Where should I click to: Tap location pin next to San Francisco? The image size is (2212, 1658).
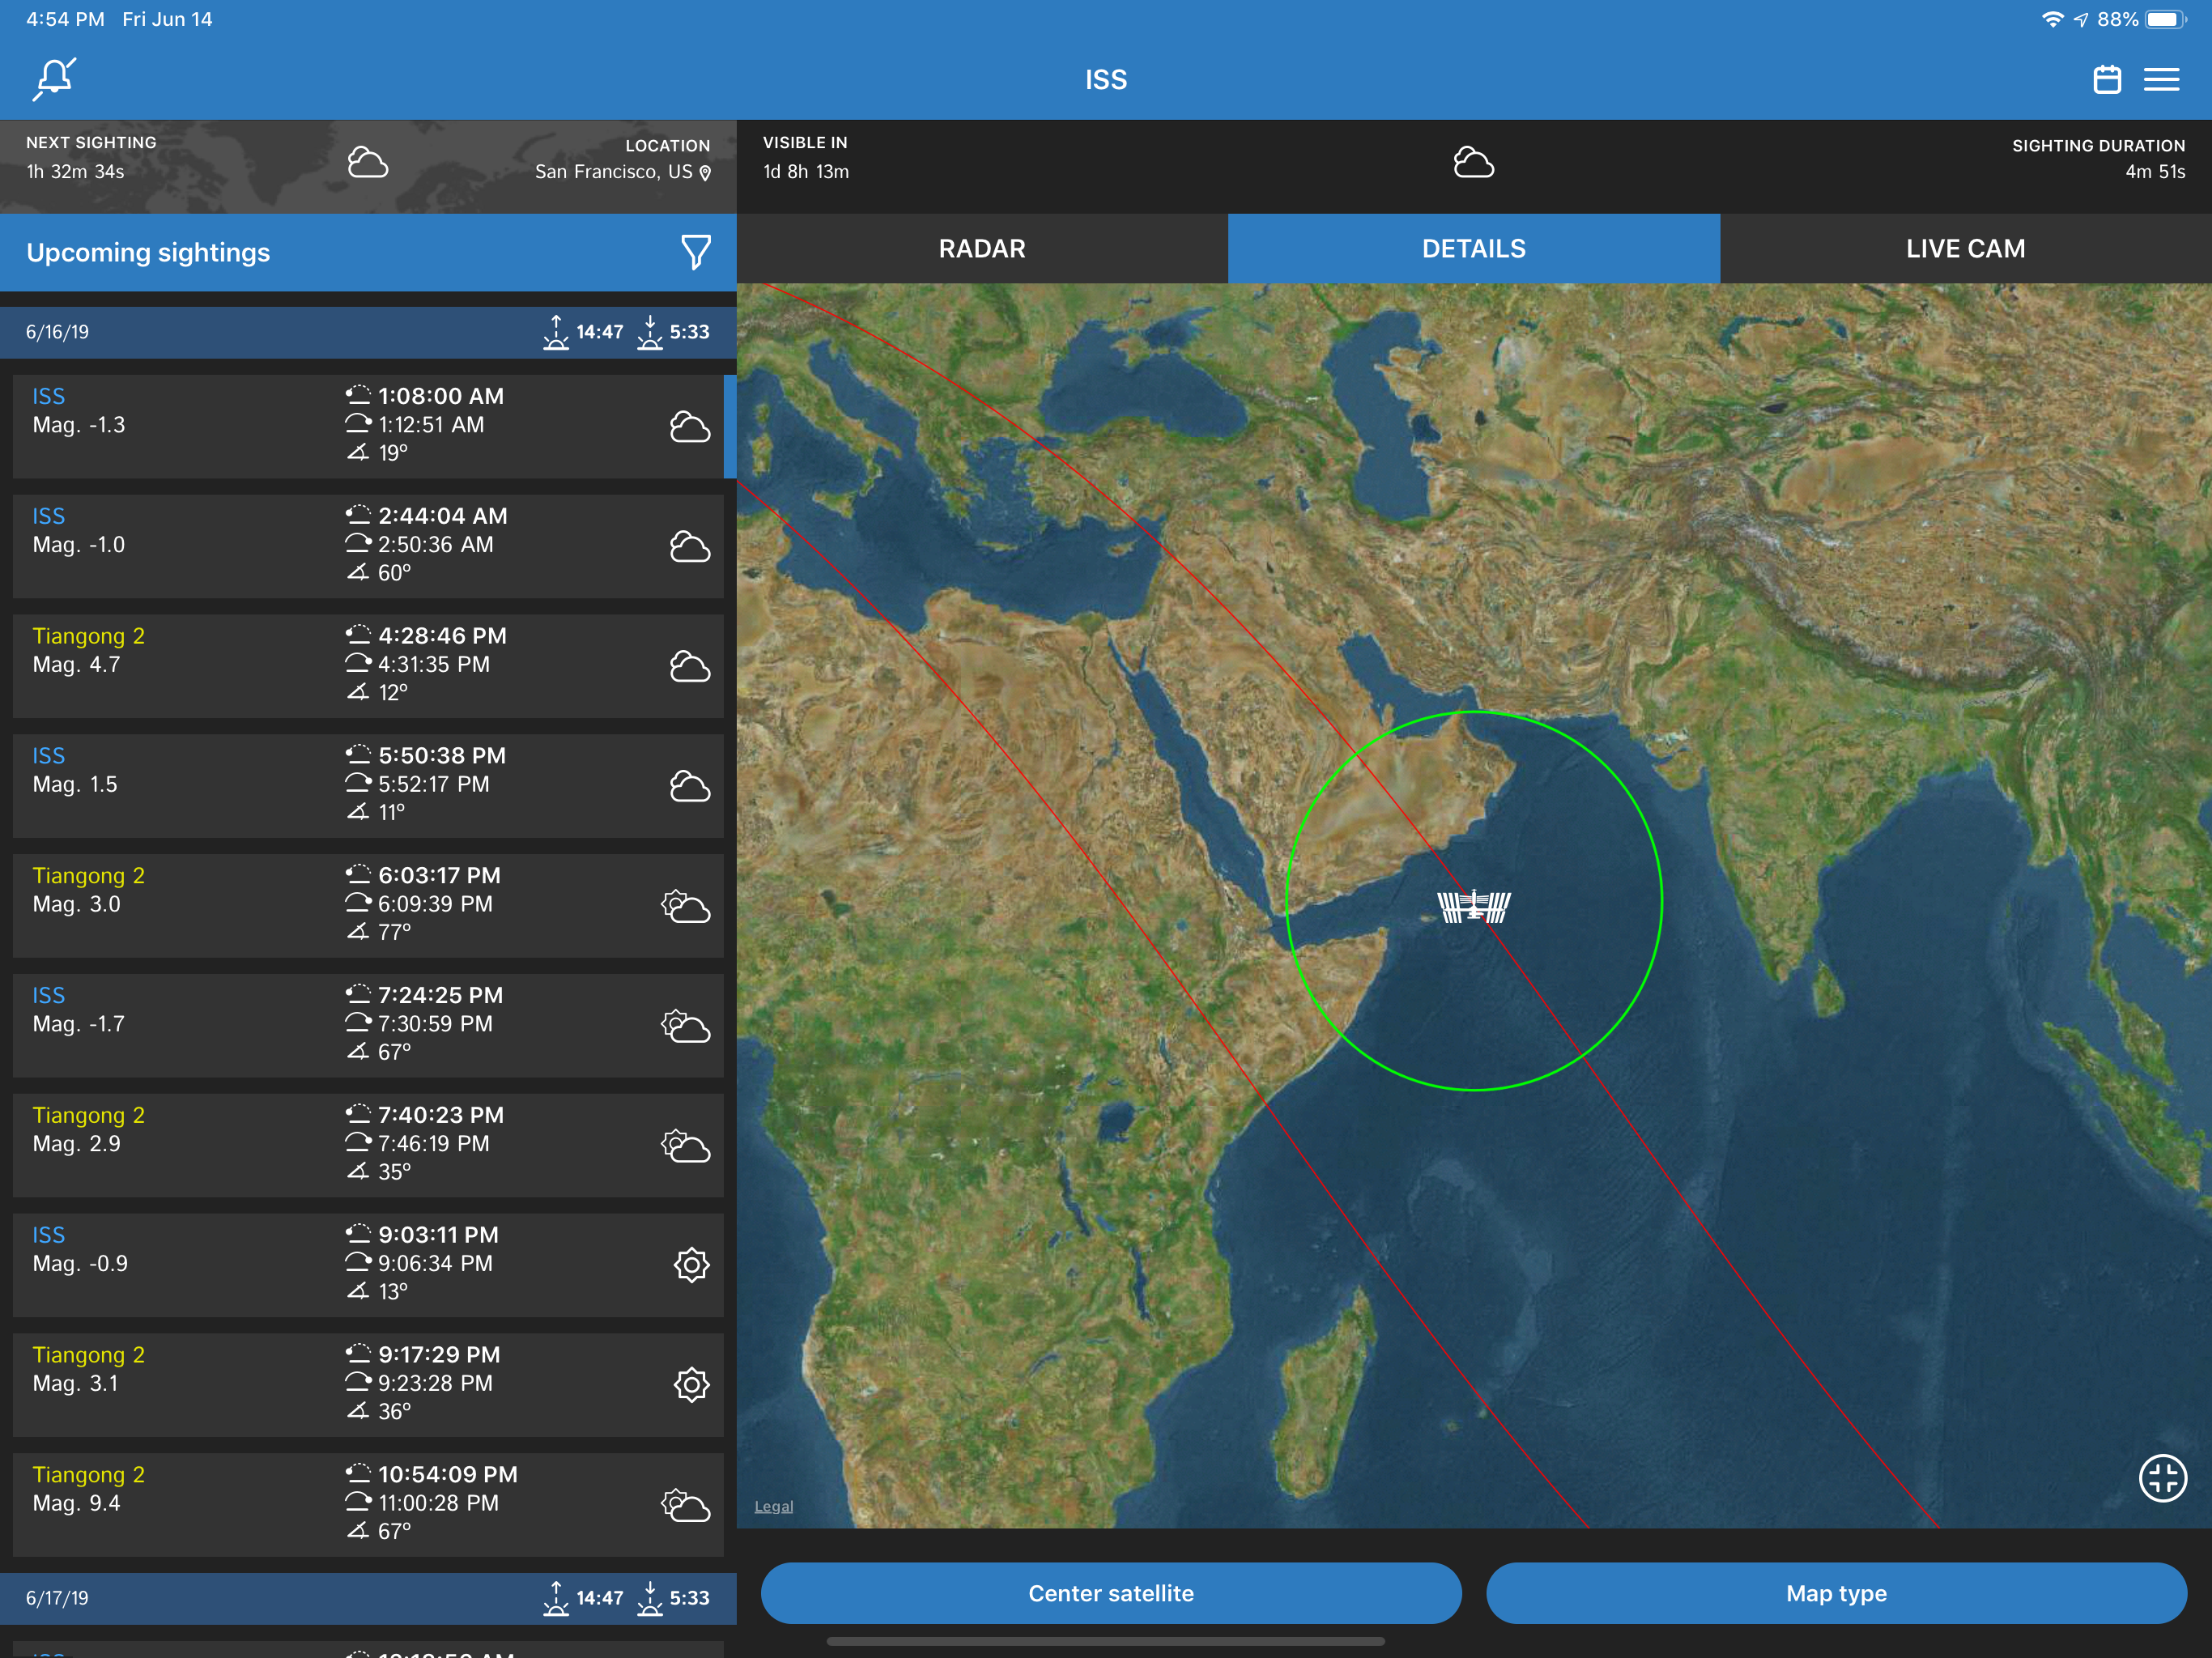(706, 173)
